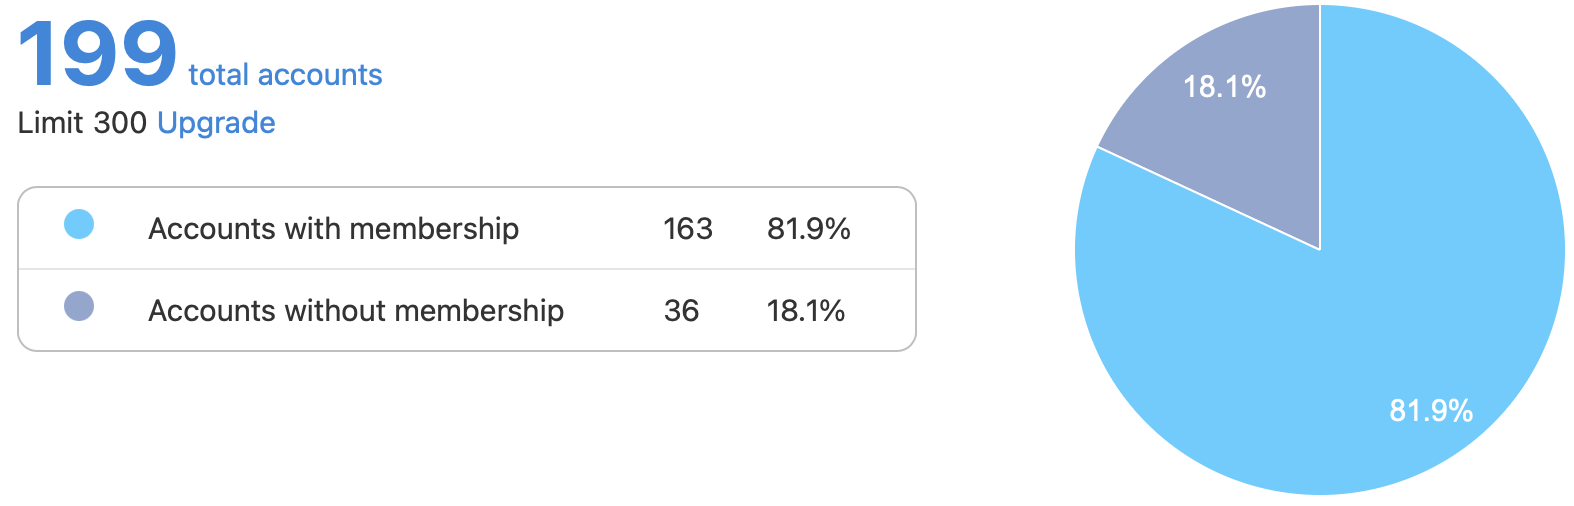Select the light blue pie slice
The width and height of the screenshot is (1574, 506).
click(1300, 370)
